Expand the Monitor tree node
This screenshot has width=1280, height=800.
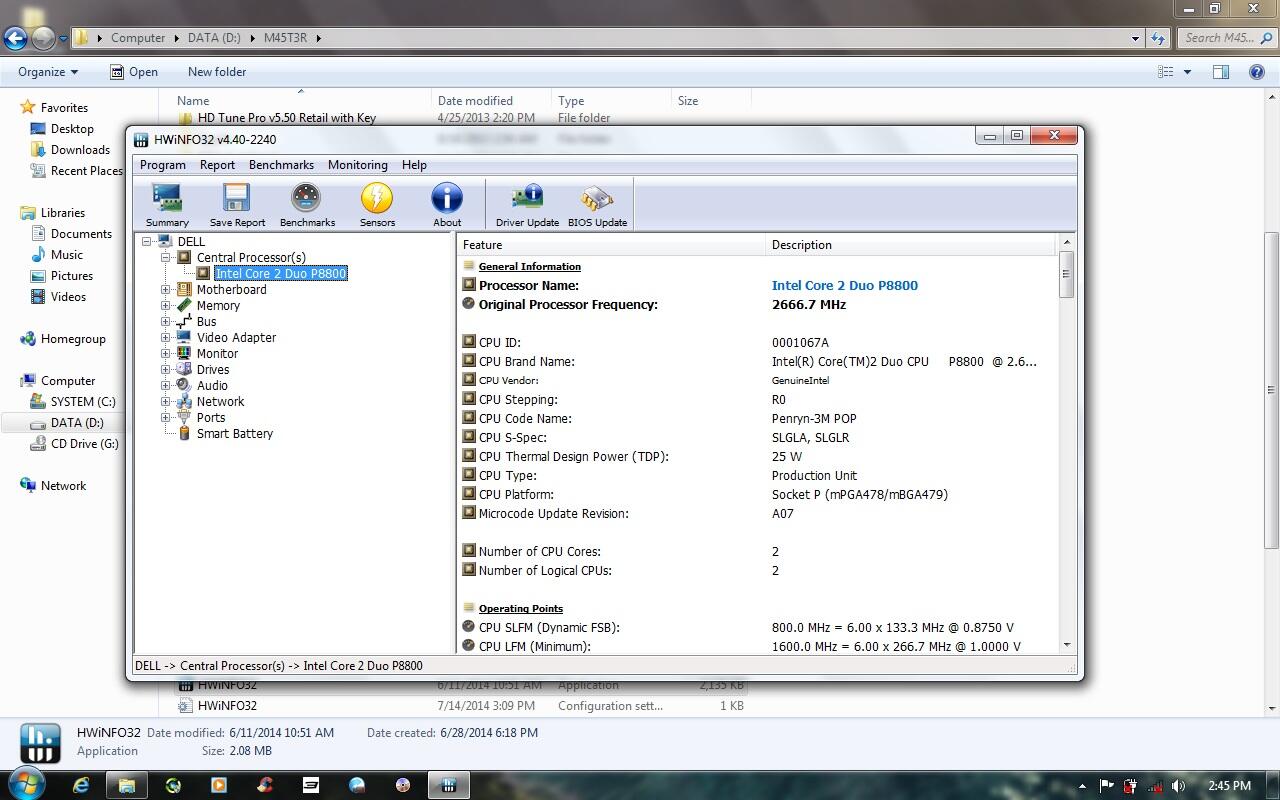pos(166,353)
